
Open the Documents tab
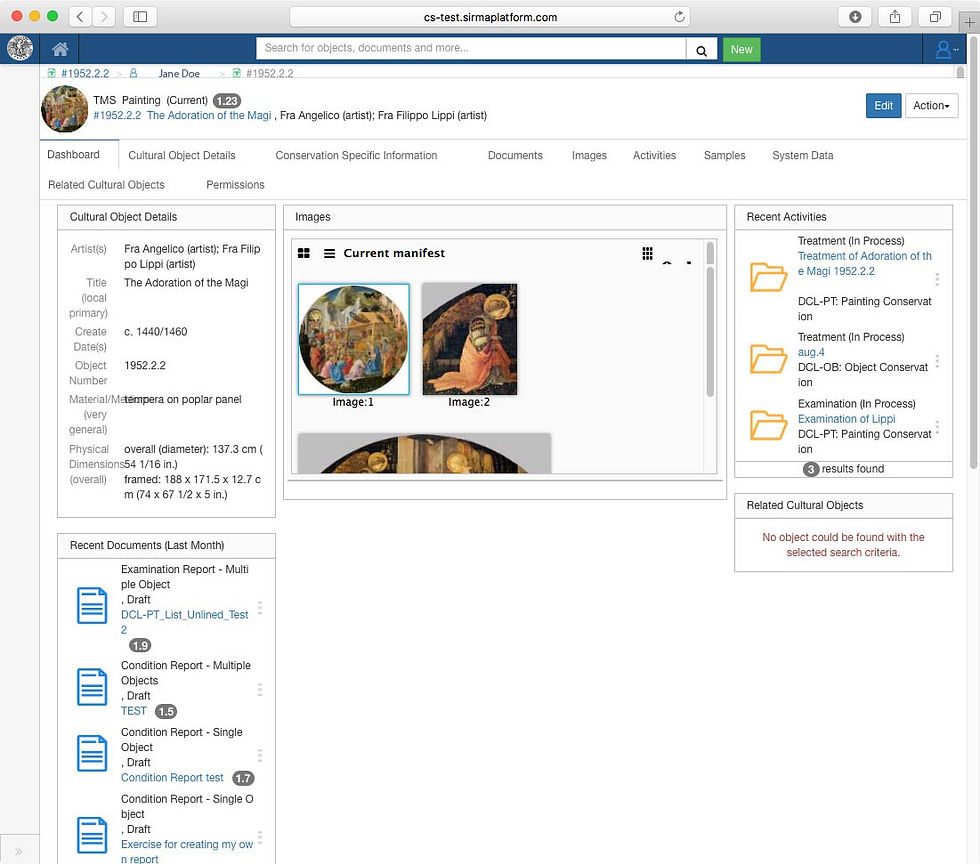point(515,155)
